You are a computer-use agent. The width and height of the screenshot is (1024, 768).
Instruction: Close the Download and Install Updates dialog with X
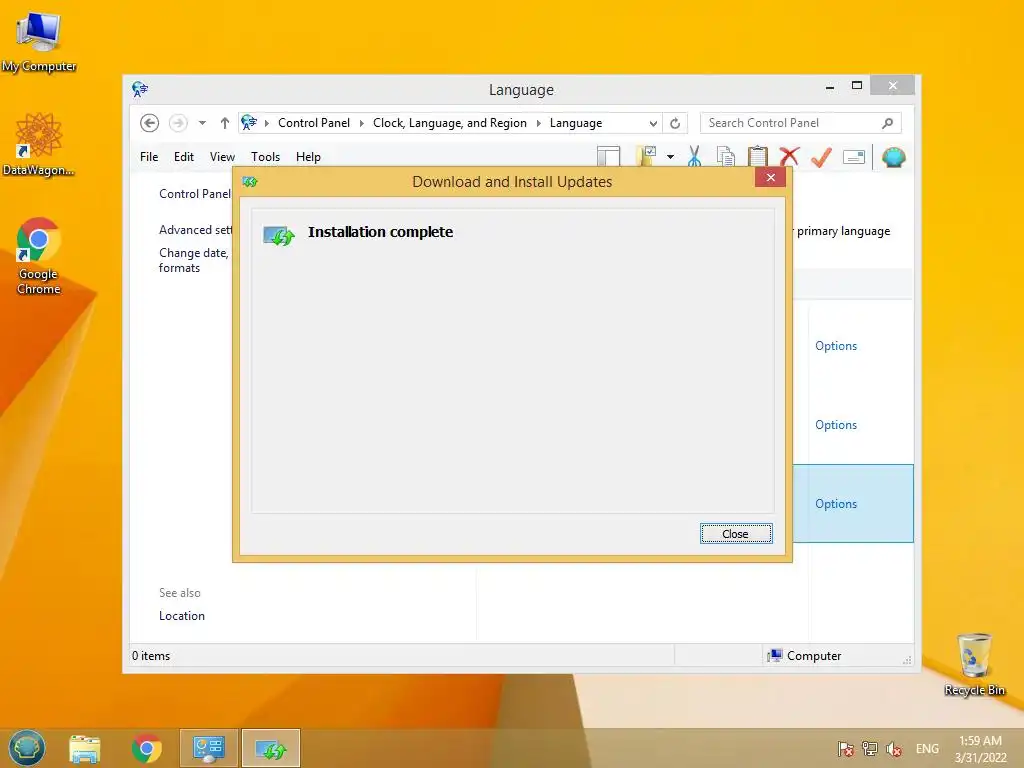[x=771, y=178]
